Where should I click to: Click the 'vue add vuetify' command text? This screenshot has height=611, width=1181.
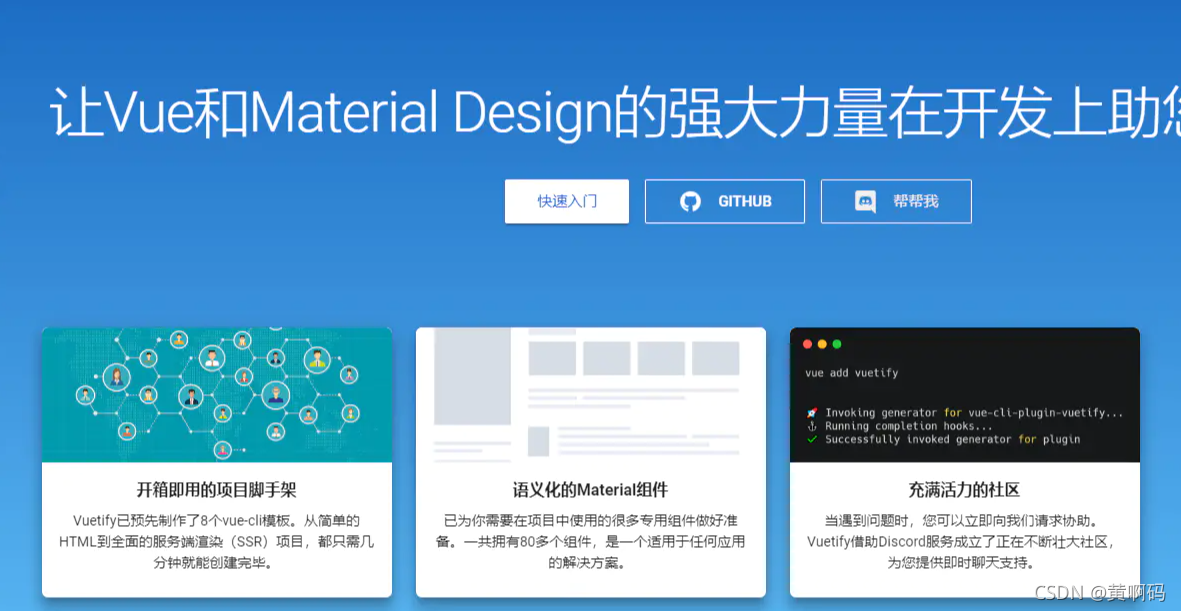[x=852, y=373]
